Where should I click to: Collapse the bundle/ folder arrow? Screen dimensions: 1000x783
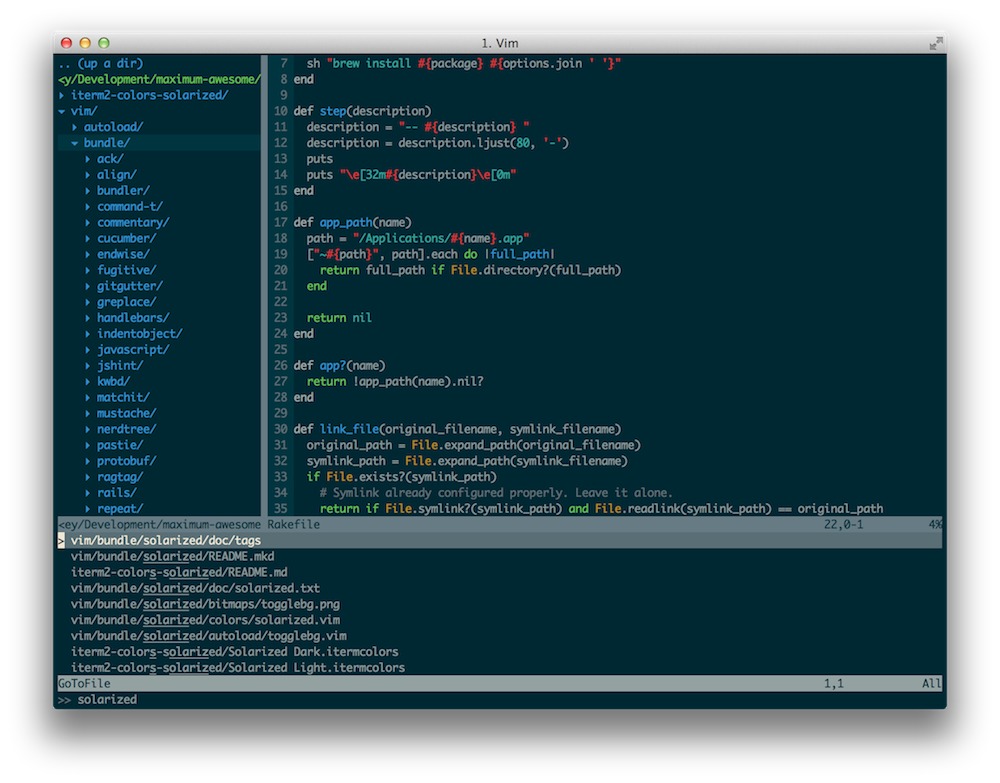[75, 143]
